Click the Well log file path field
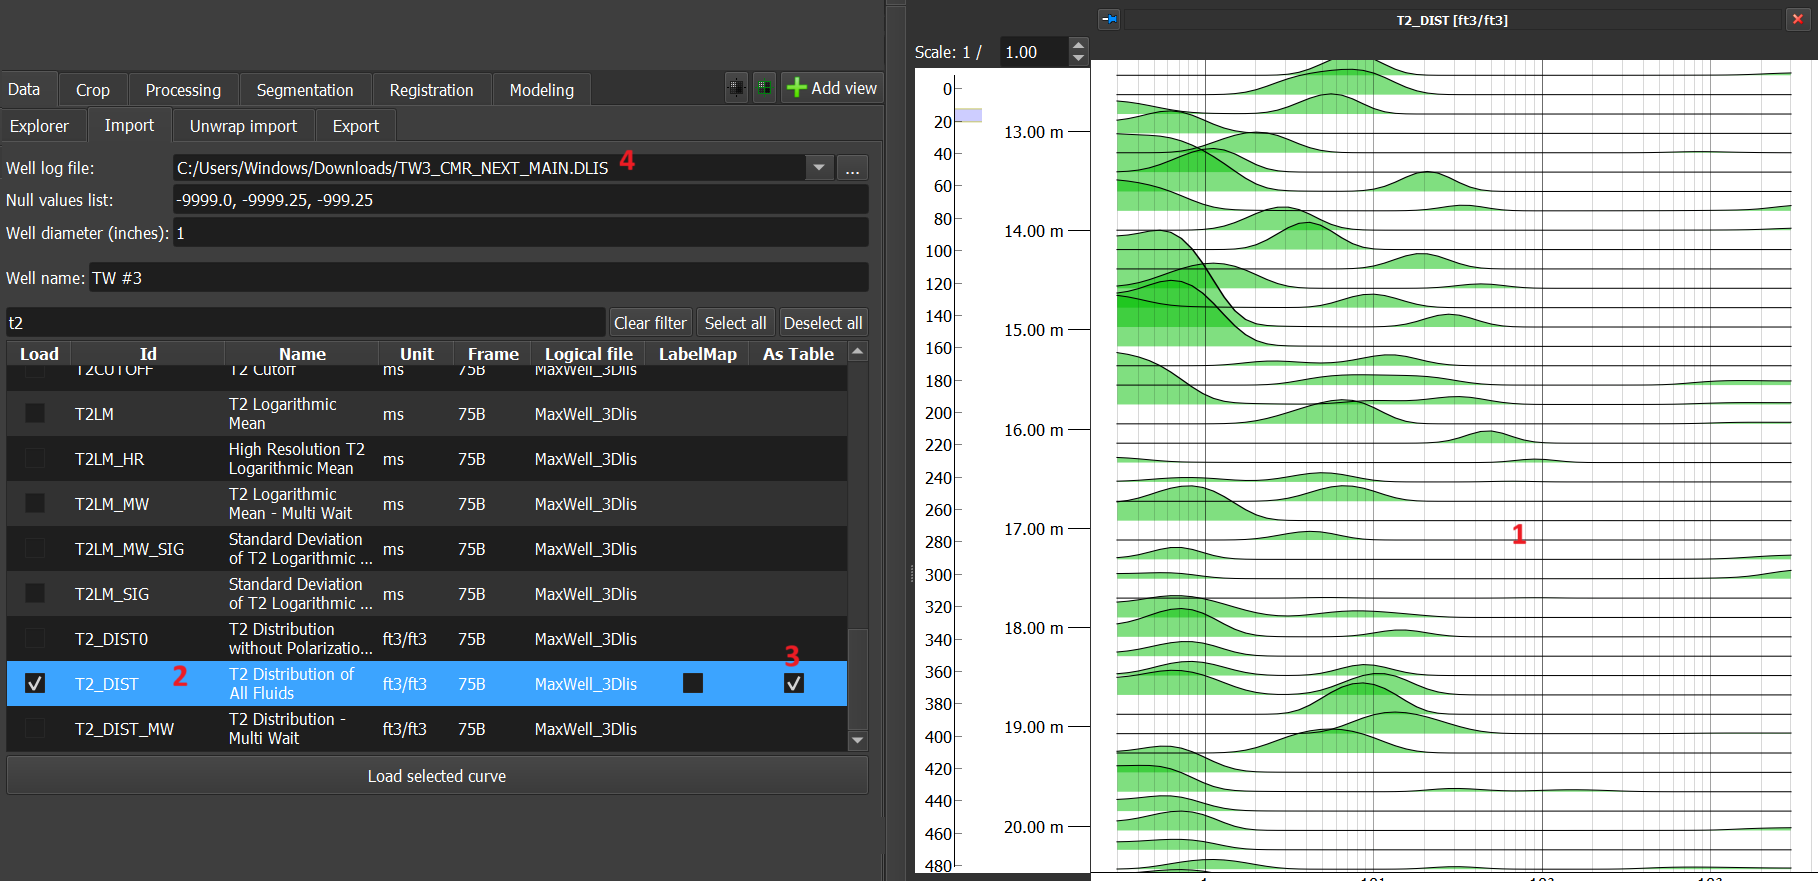Viewport: 1818px width, 881px height. tap(490, 168)
